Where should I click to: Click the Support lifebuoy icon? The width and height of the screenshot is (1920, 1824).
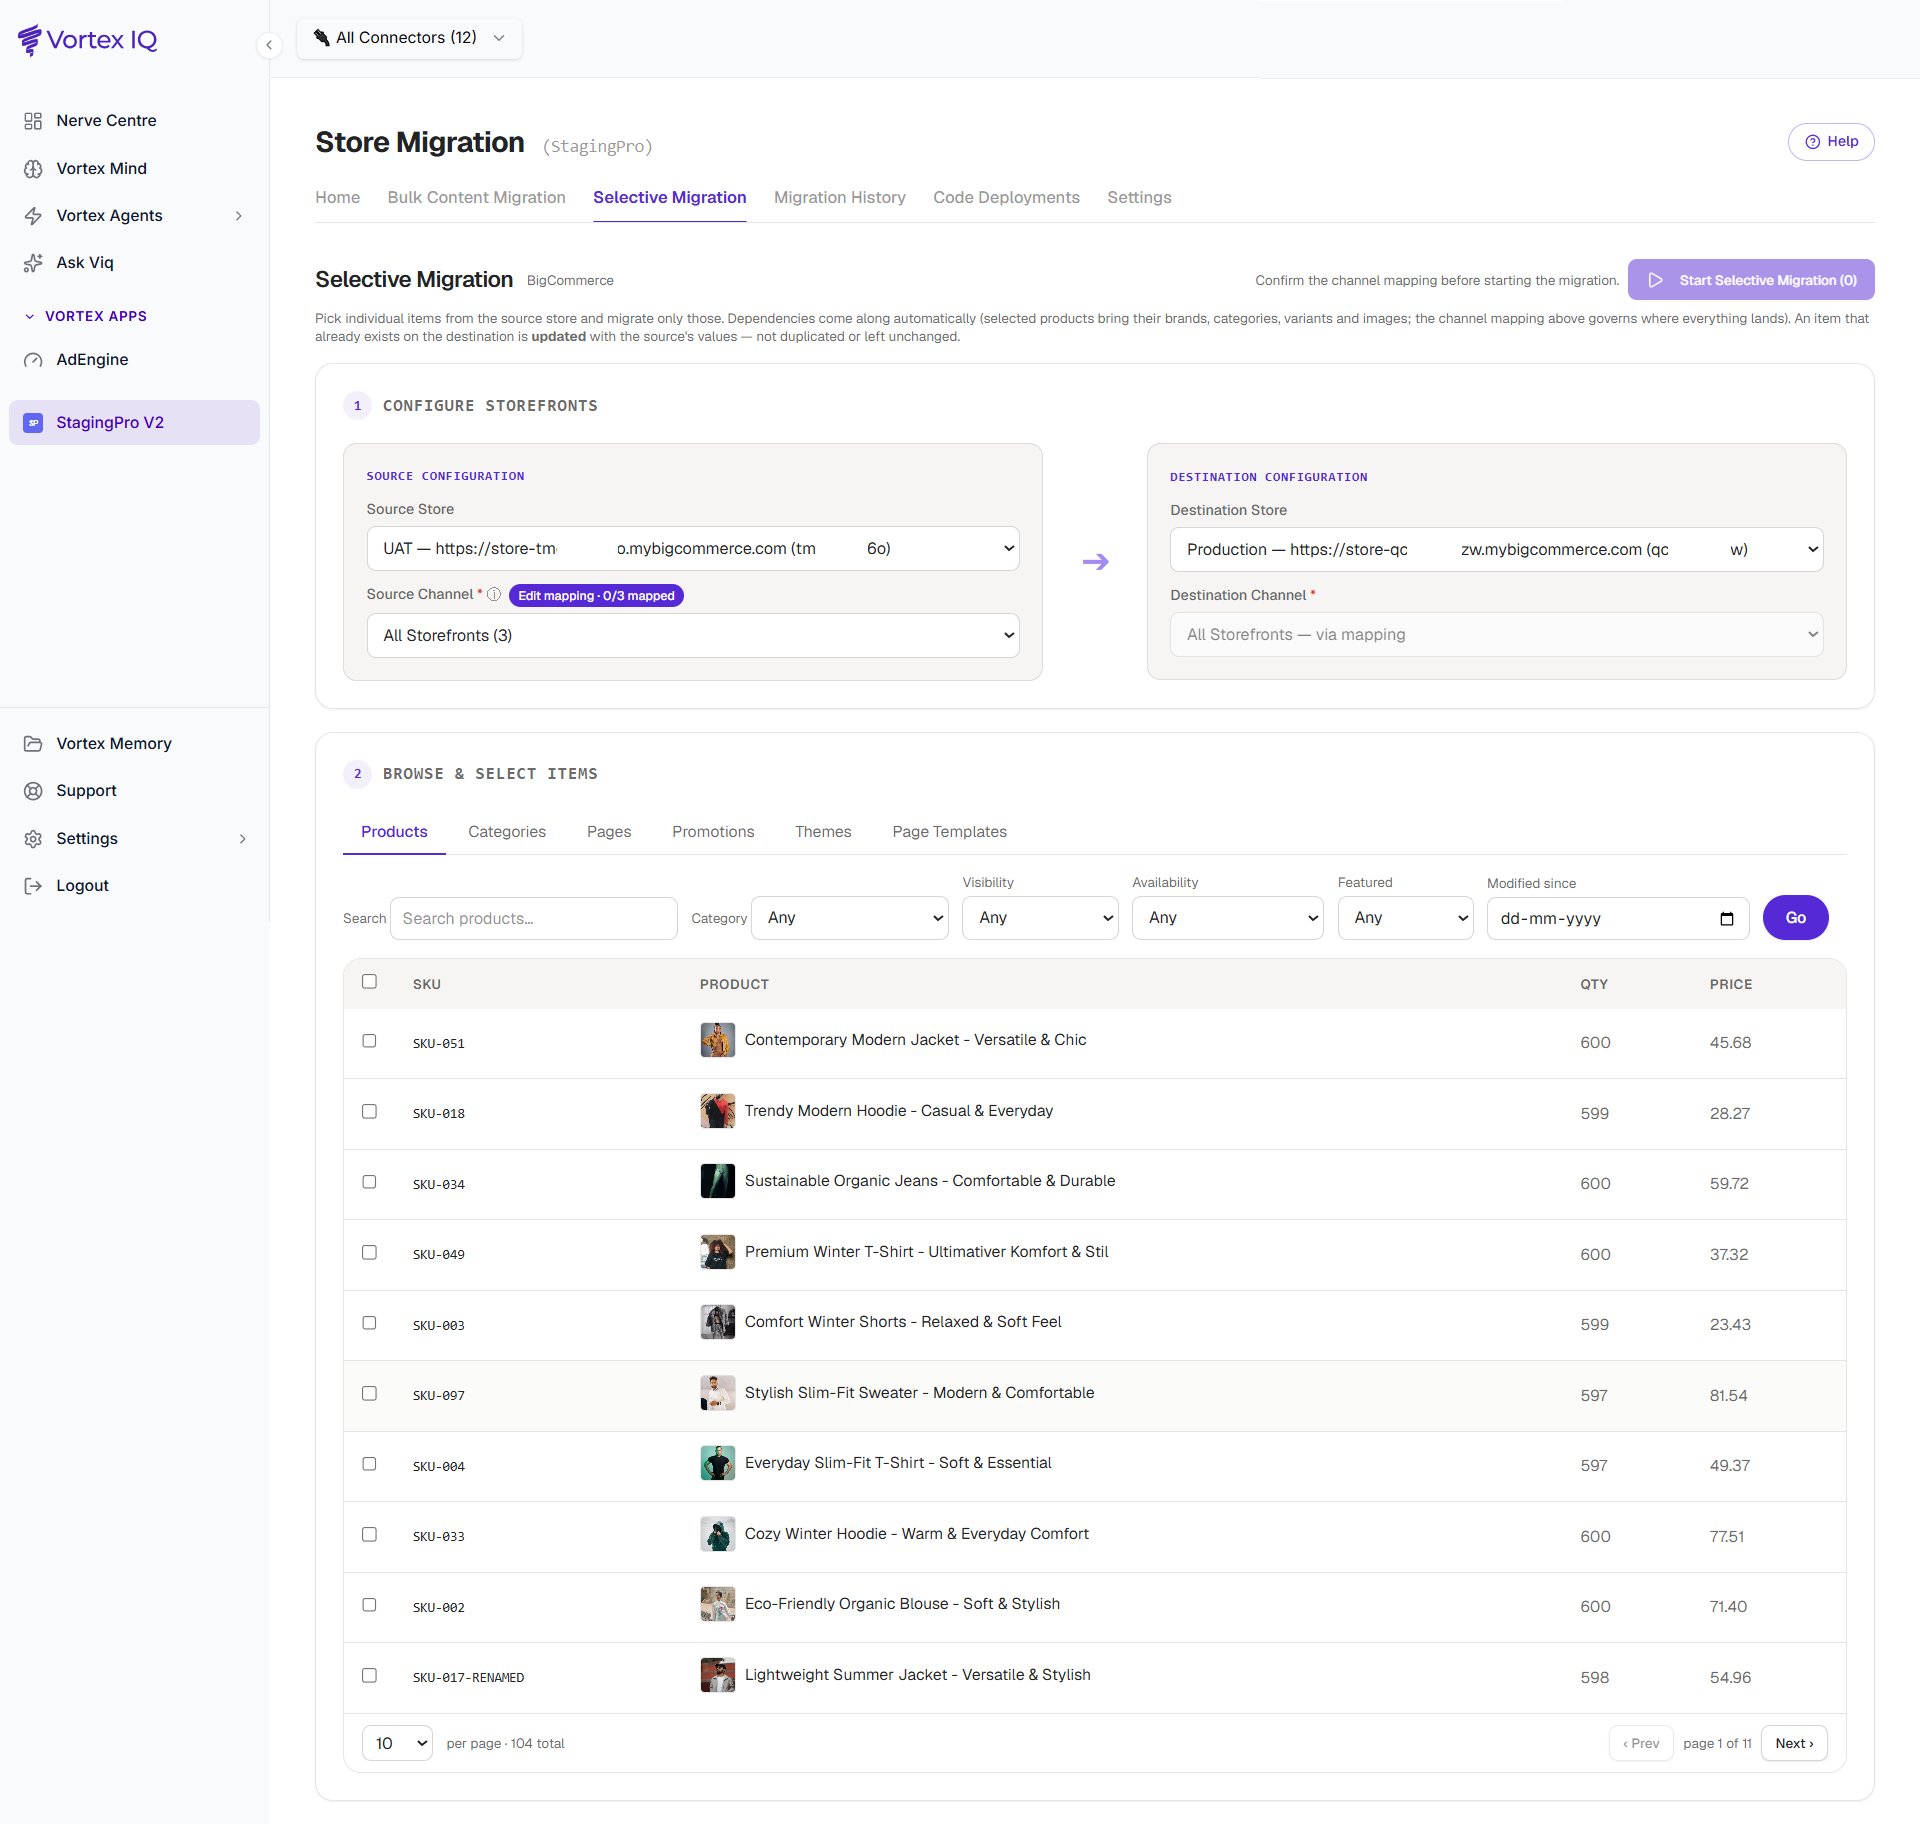pyautogui.click(x=33, y=791)
